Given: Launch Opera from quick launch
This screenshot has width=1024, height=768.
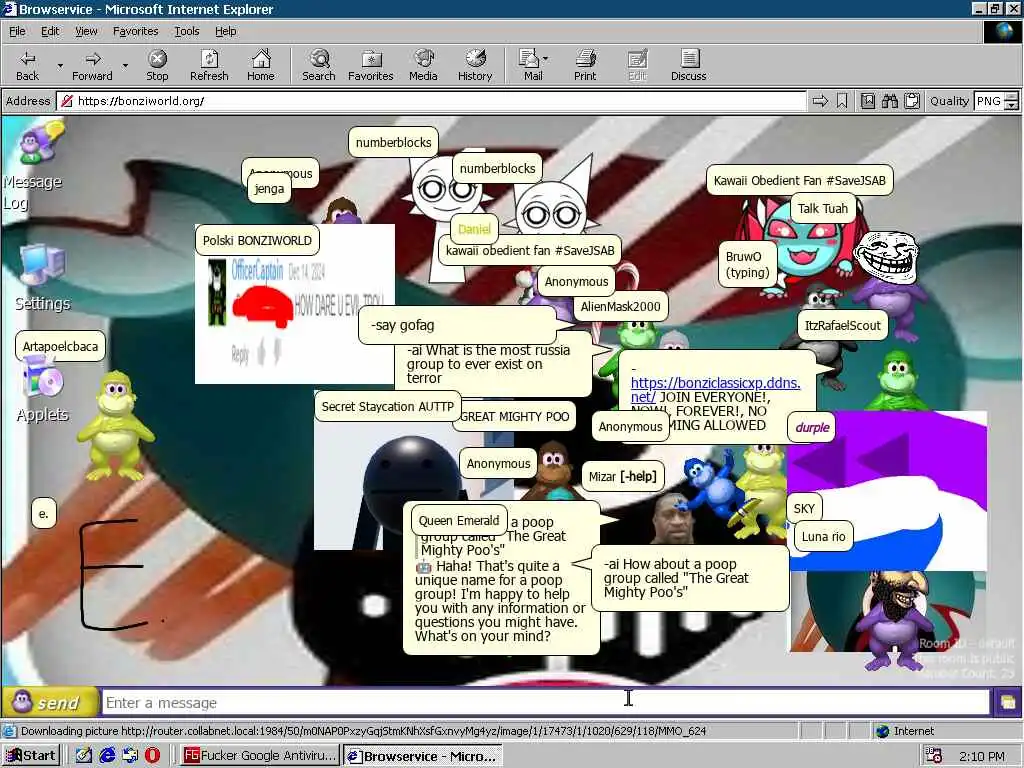Looking at the screenshot, I should point(152,756).
